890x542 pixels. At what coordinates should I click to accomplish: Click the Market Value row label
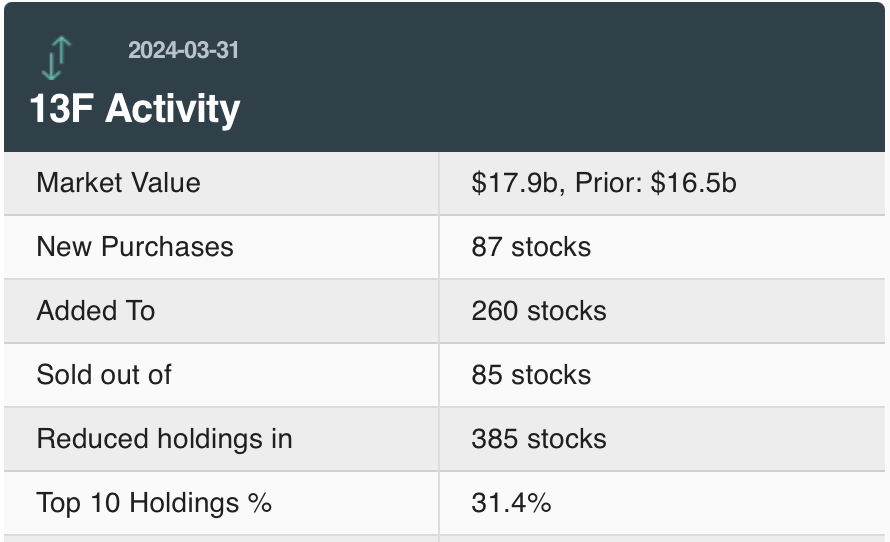[118, 183]
